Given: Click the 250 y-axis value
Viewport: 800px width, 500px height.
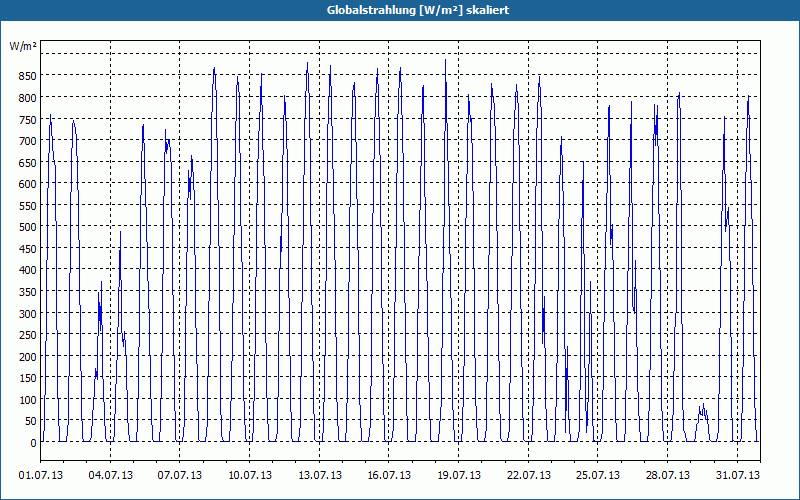Looking at the screenshot, I should tap(27, 335).
